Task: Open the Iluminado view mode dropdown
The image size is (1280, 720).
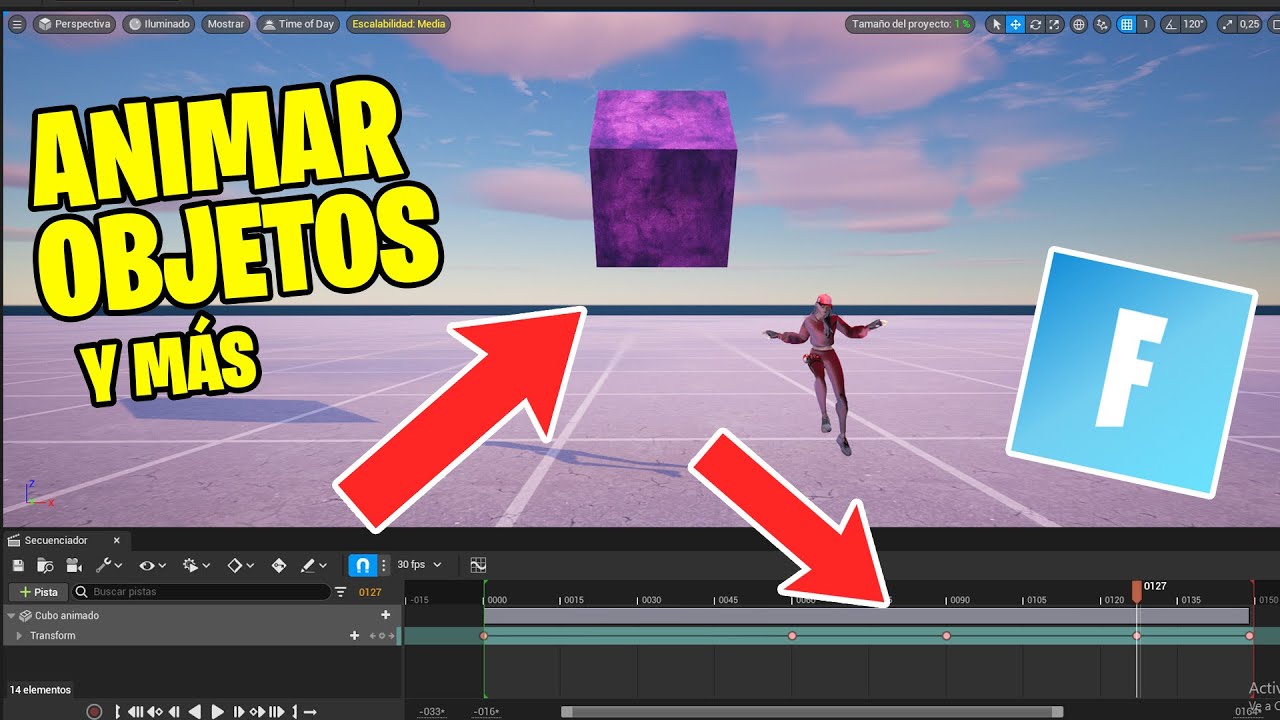Action: 159,24
